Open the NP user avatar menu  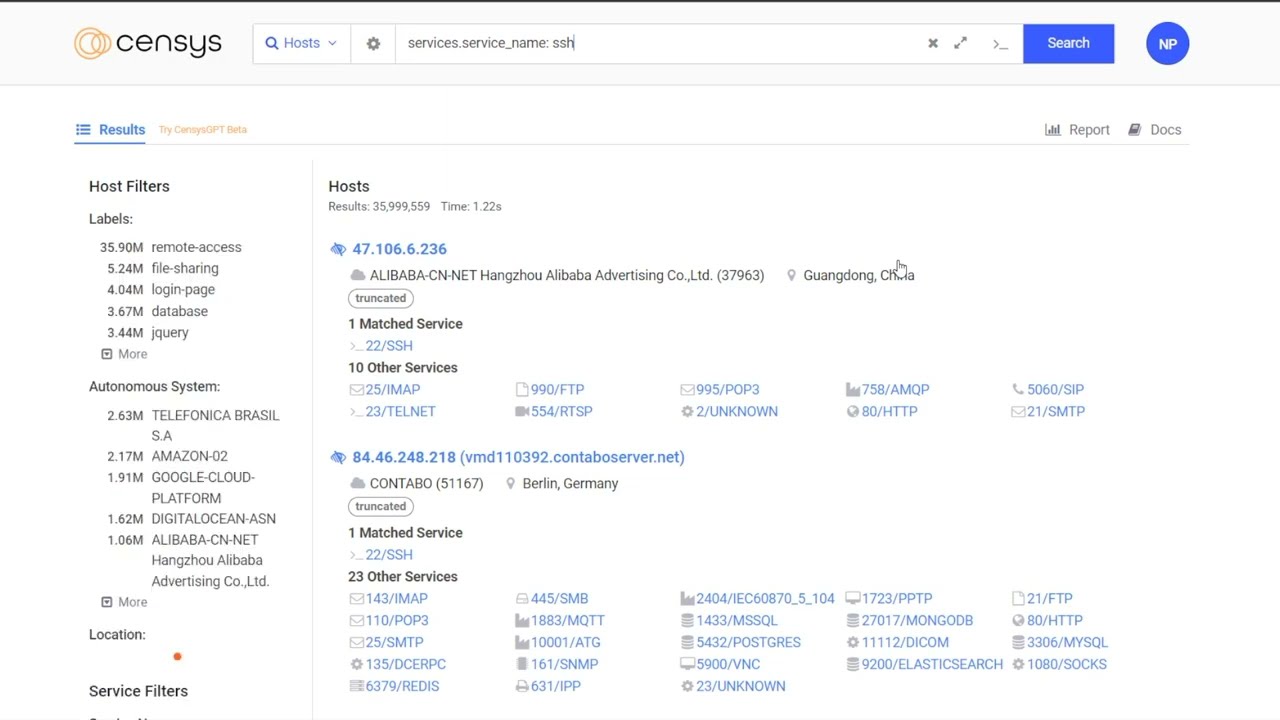click(x=1167, y=44)
